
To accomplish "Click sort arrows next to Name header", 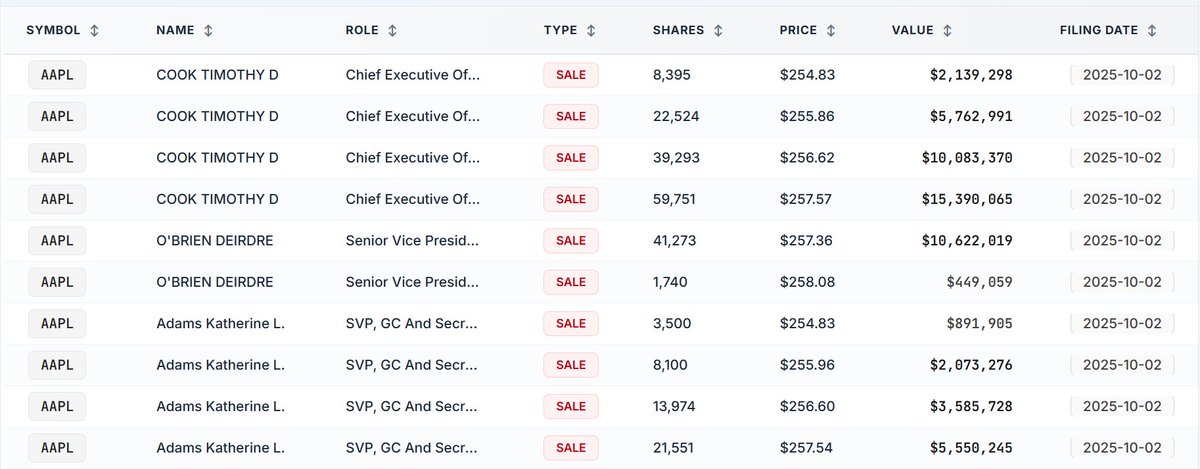I will (208, 30).
